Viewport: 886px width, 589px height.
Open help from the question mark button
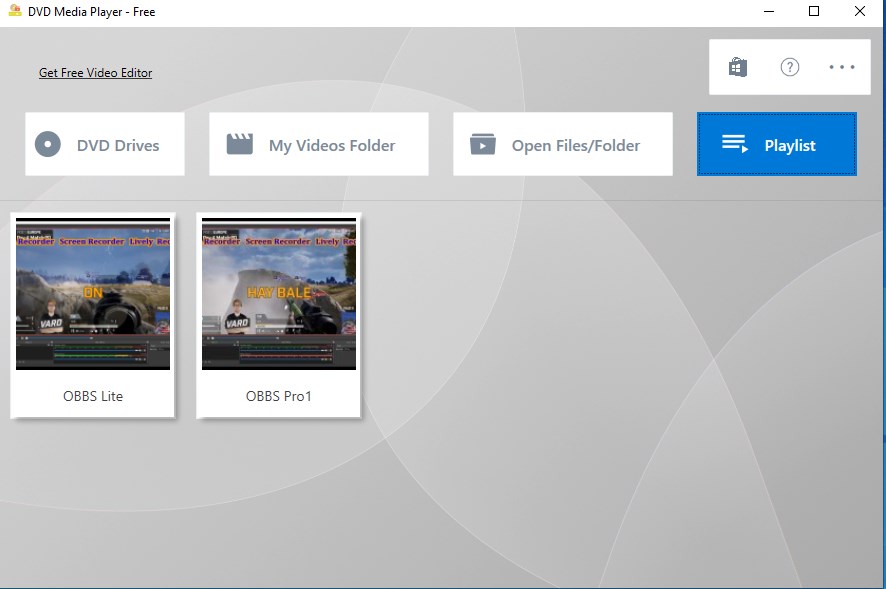pyautogui.click(x=789, y=67)
